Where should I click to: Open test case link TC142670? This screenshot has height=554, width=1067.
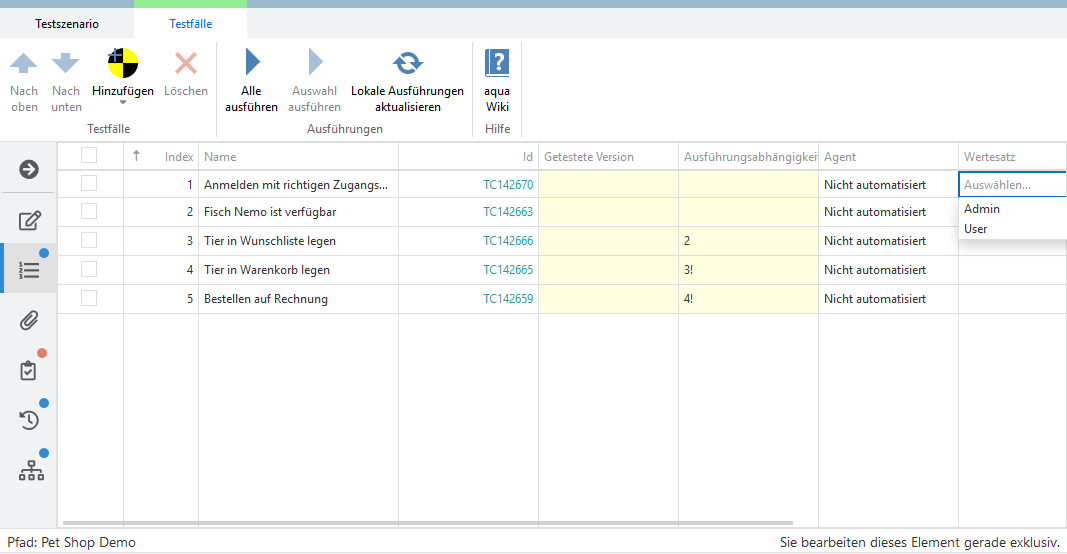508,185
